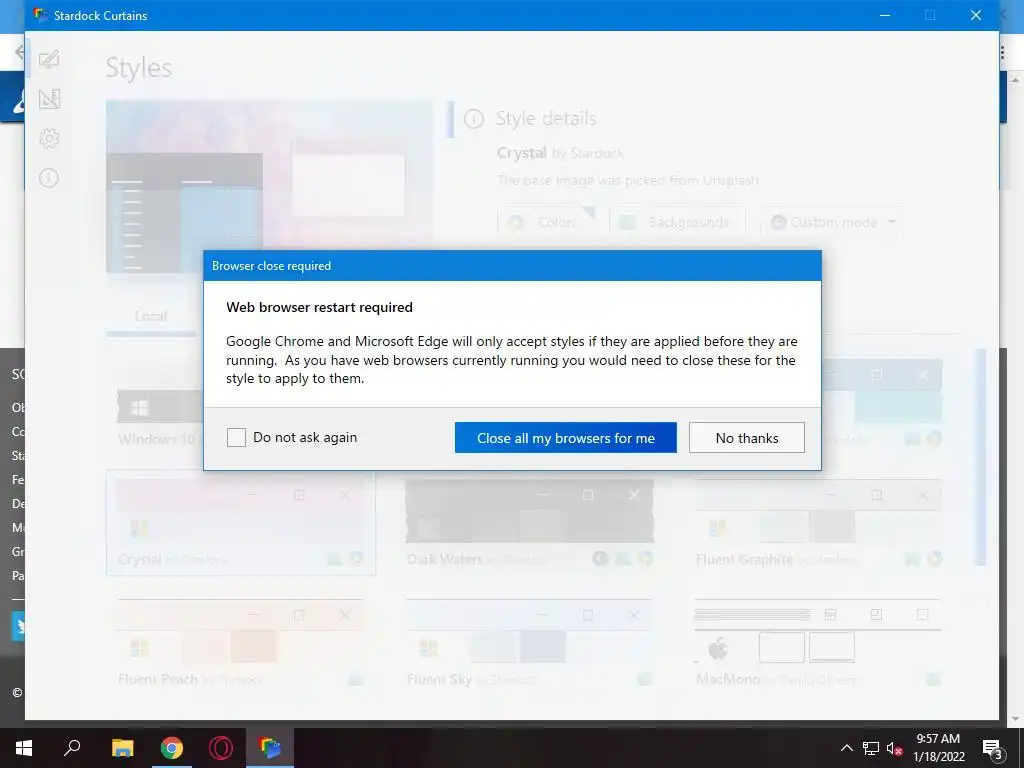The image size is (1024, 768).
Task: Open the About info icon in sidebar
Action: pos(49,178)
